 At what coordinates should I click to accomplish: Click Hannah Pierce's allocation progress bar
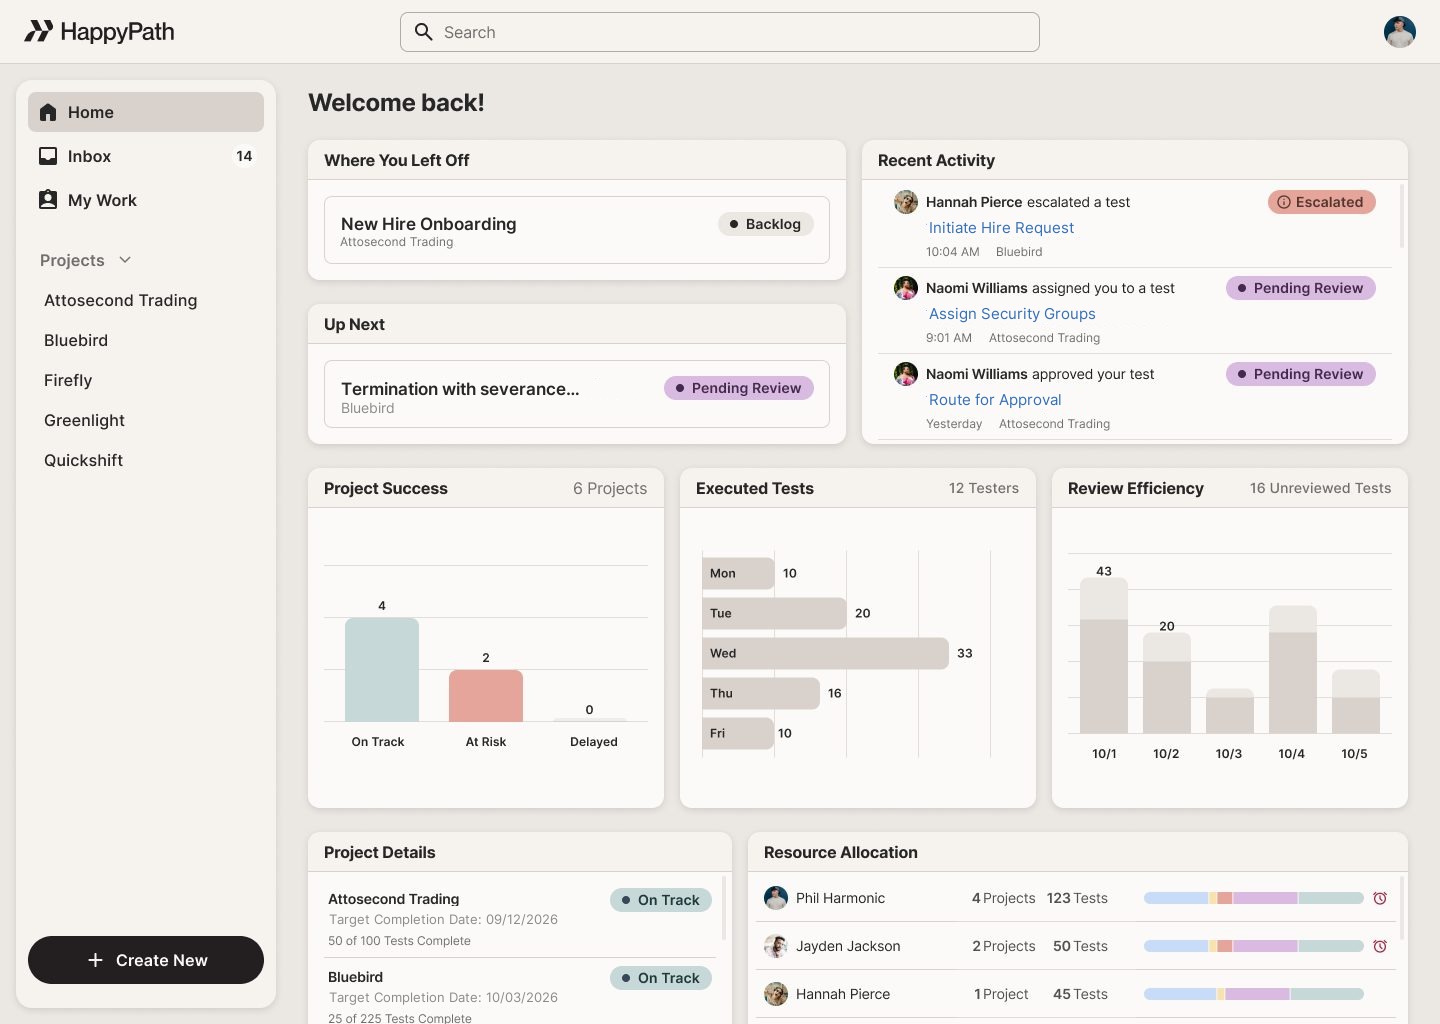click(x=1254, y=994)
